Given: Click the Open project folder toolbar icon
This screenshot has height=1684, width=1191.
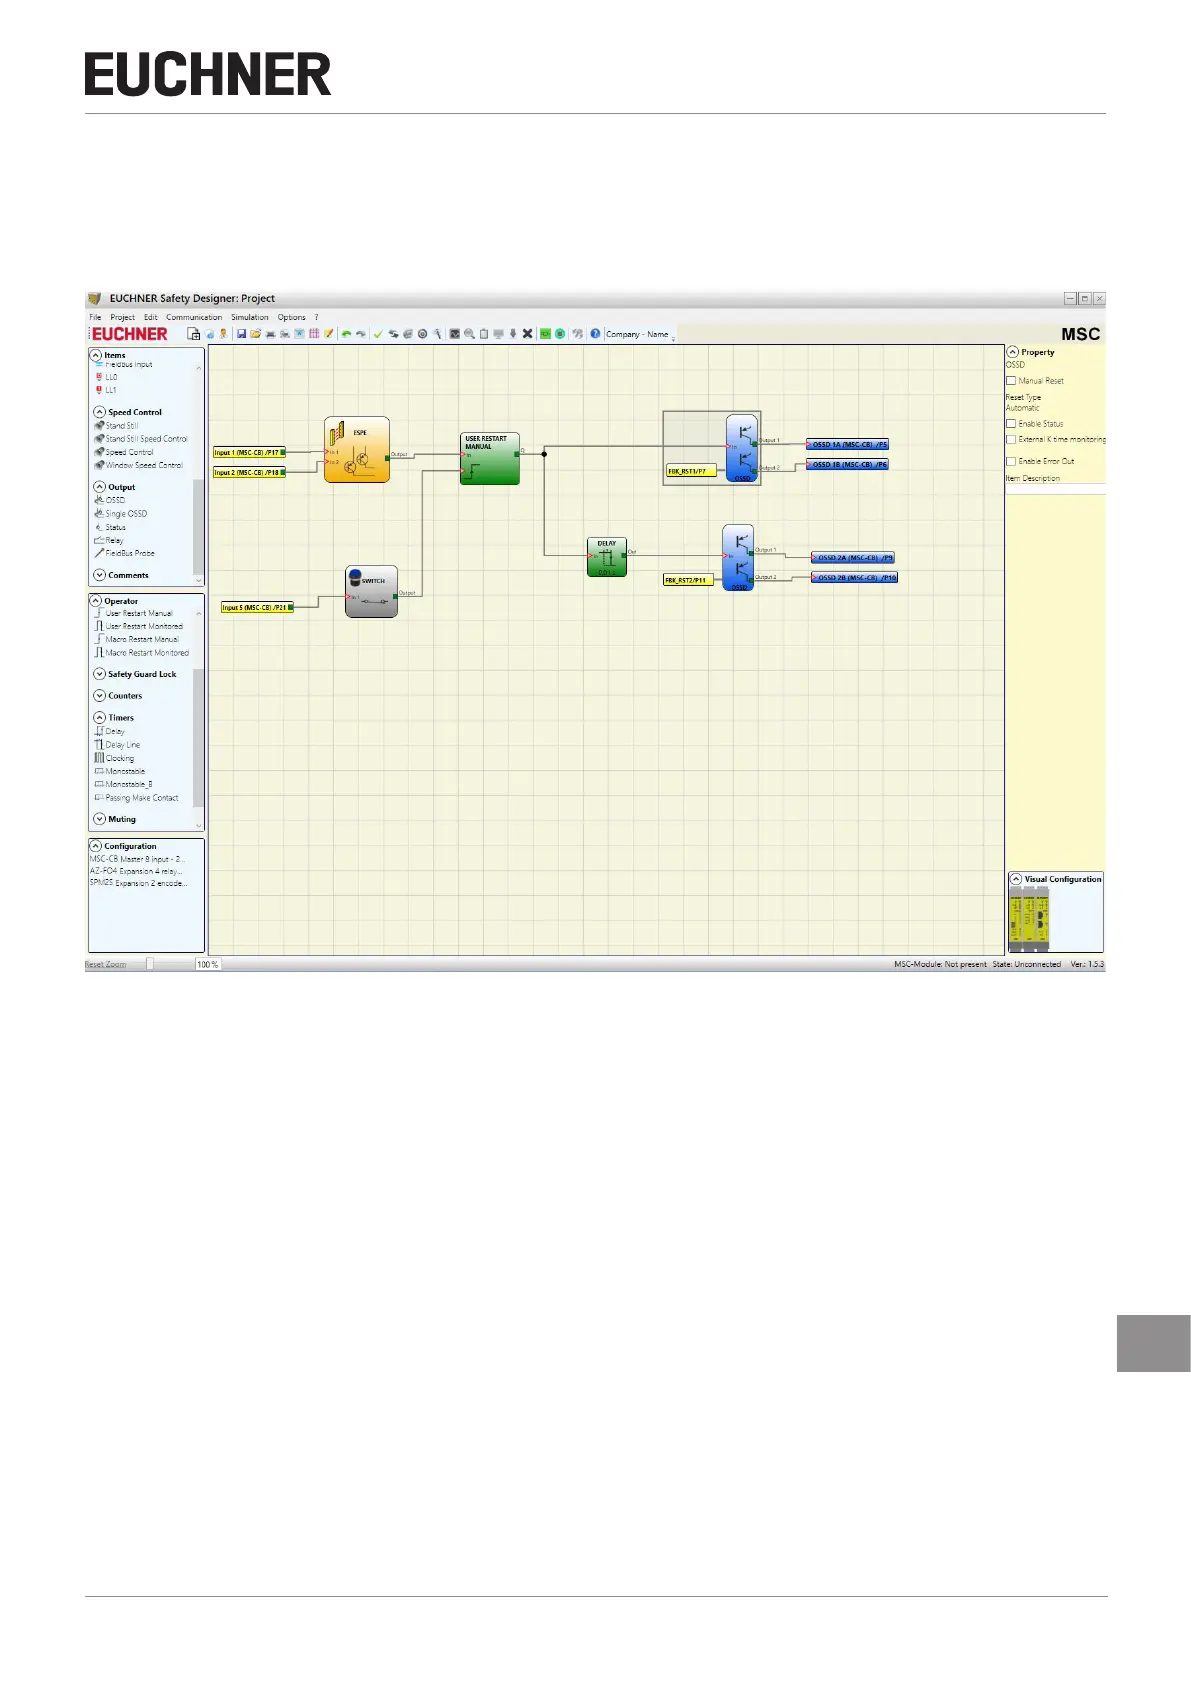Looking at the screenshot, I should coord(255,334).
